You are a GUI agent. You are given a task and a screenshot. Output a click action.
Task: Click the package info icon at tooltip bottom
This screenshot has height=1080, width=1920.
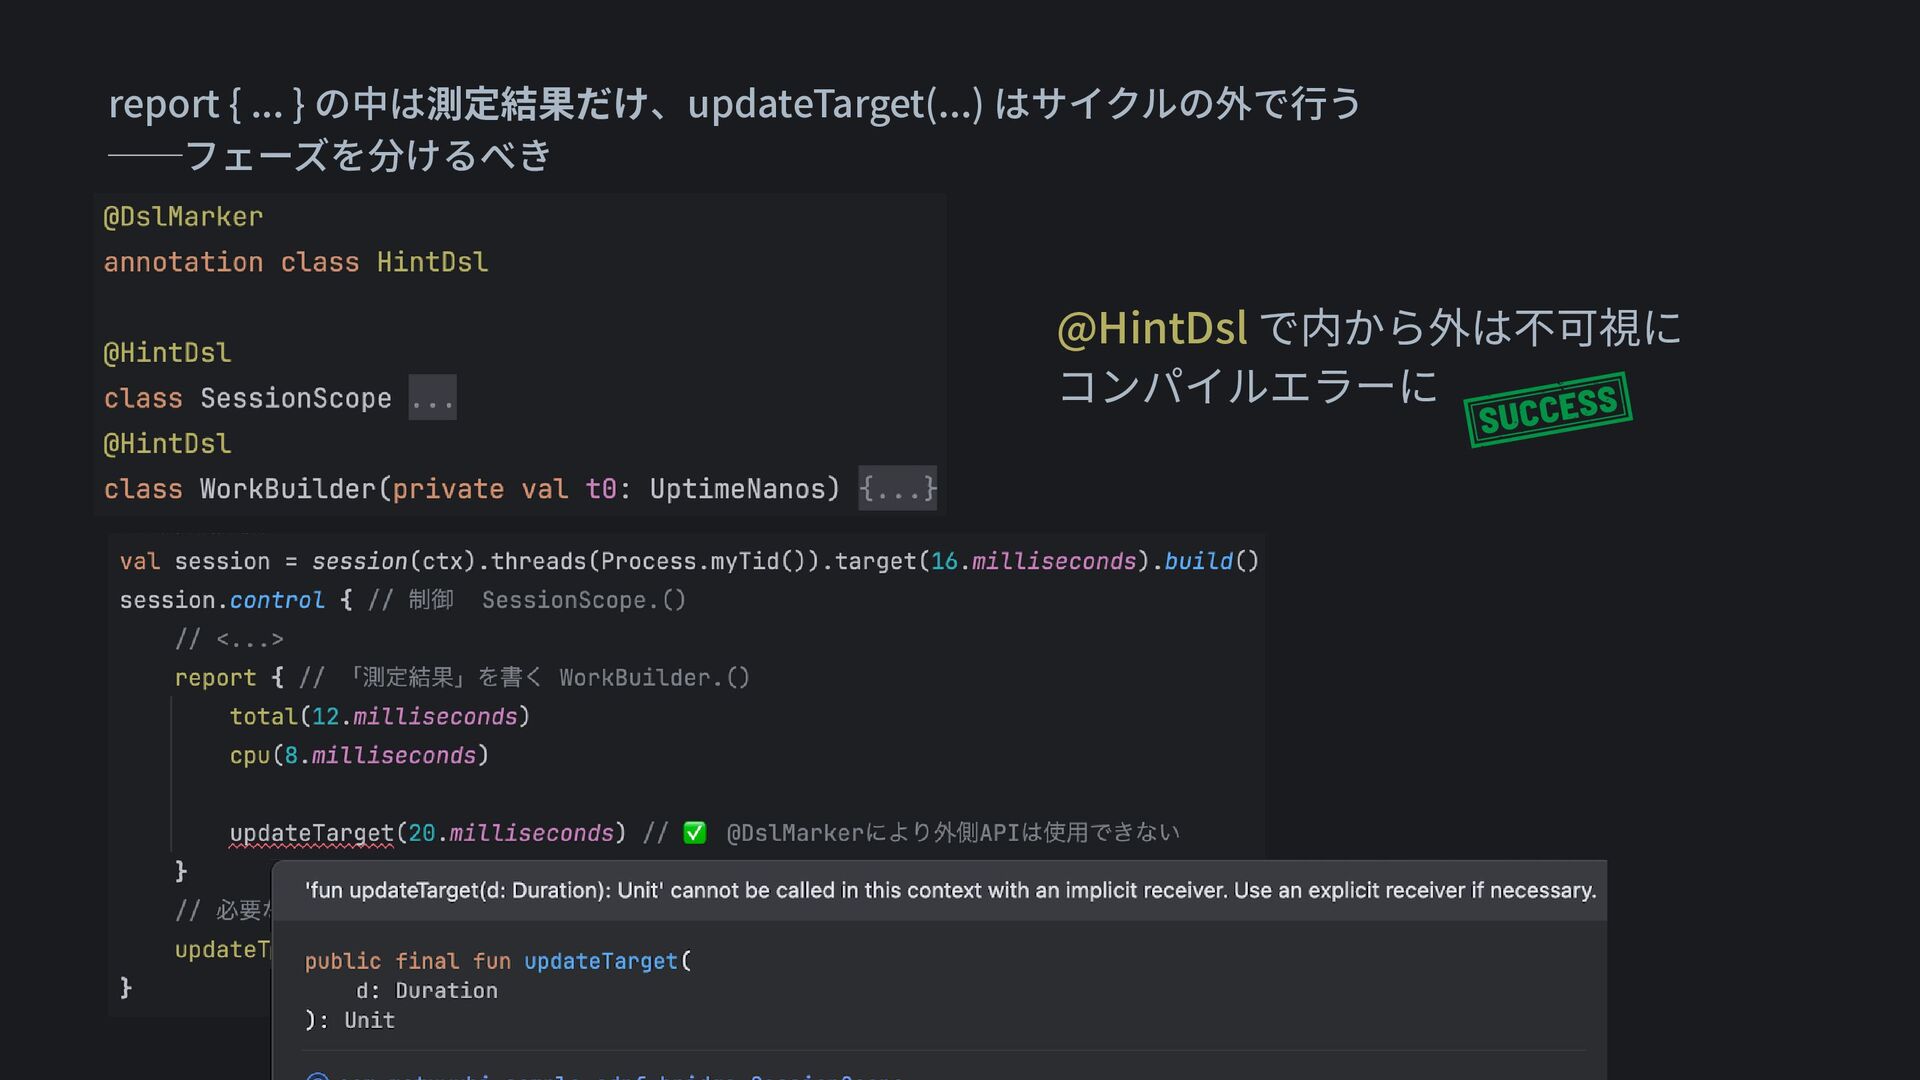[x=318, y=1075]
